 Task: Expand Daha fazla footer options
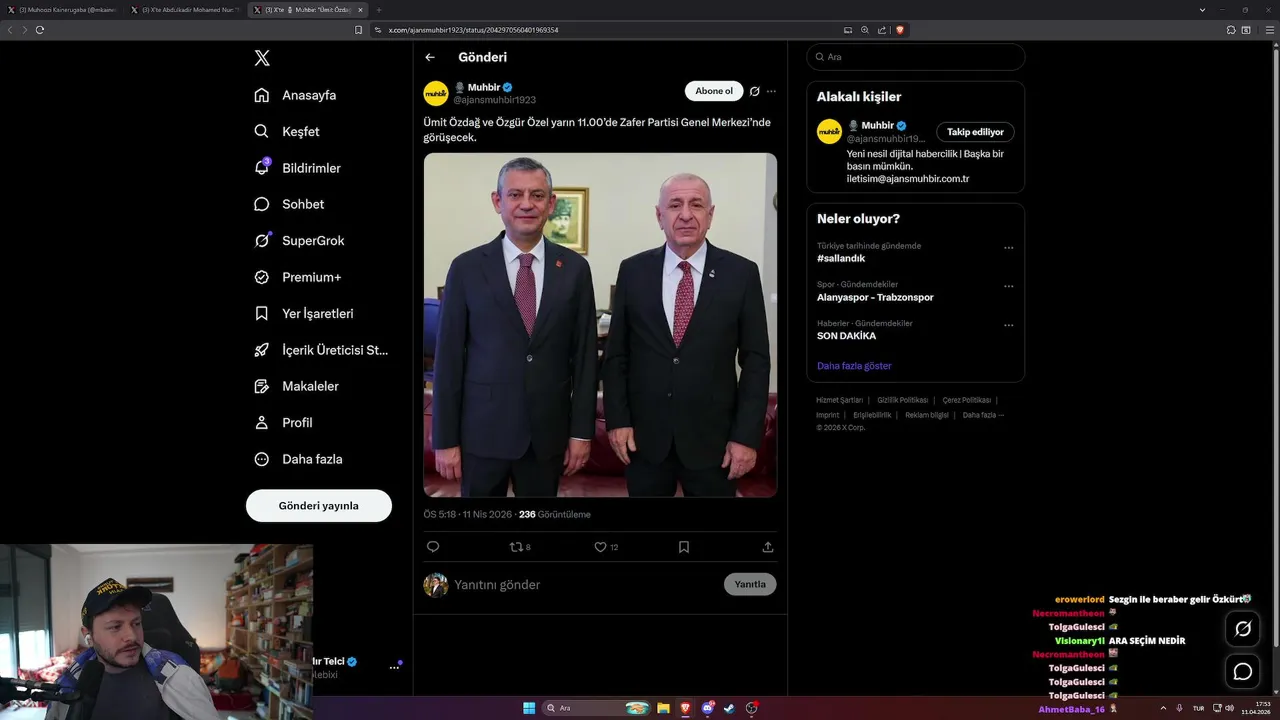coord(983,415)
